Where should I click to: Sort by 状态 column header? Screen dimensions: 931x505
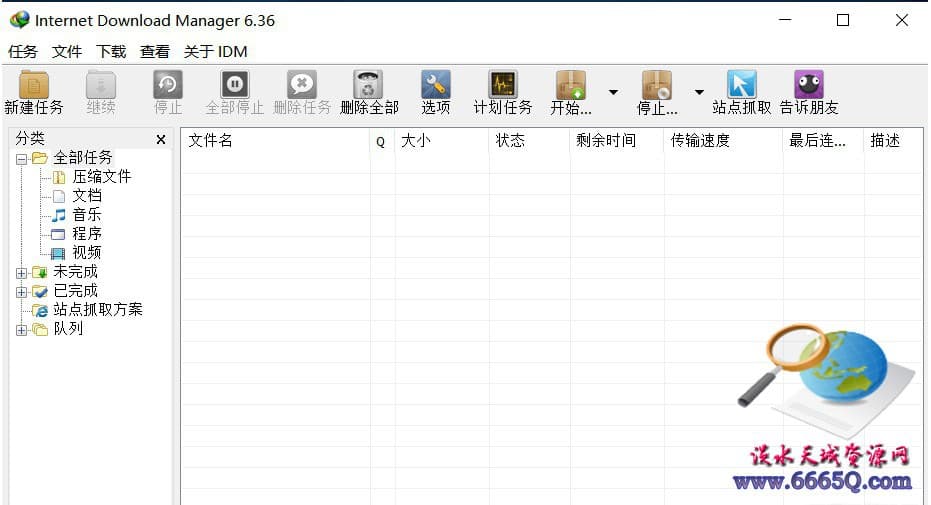(529, 141)
